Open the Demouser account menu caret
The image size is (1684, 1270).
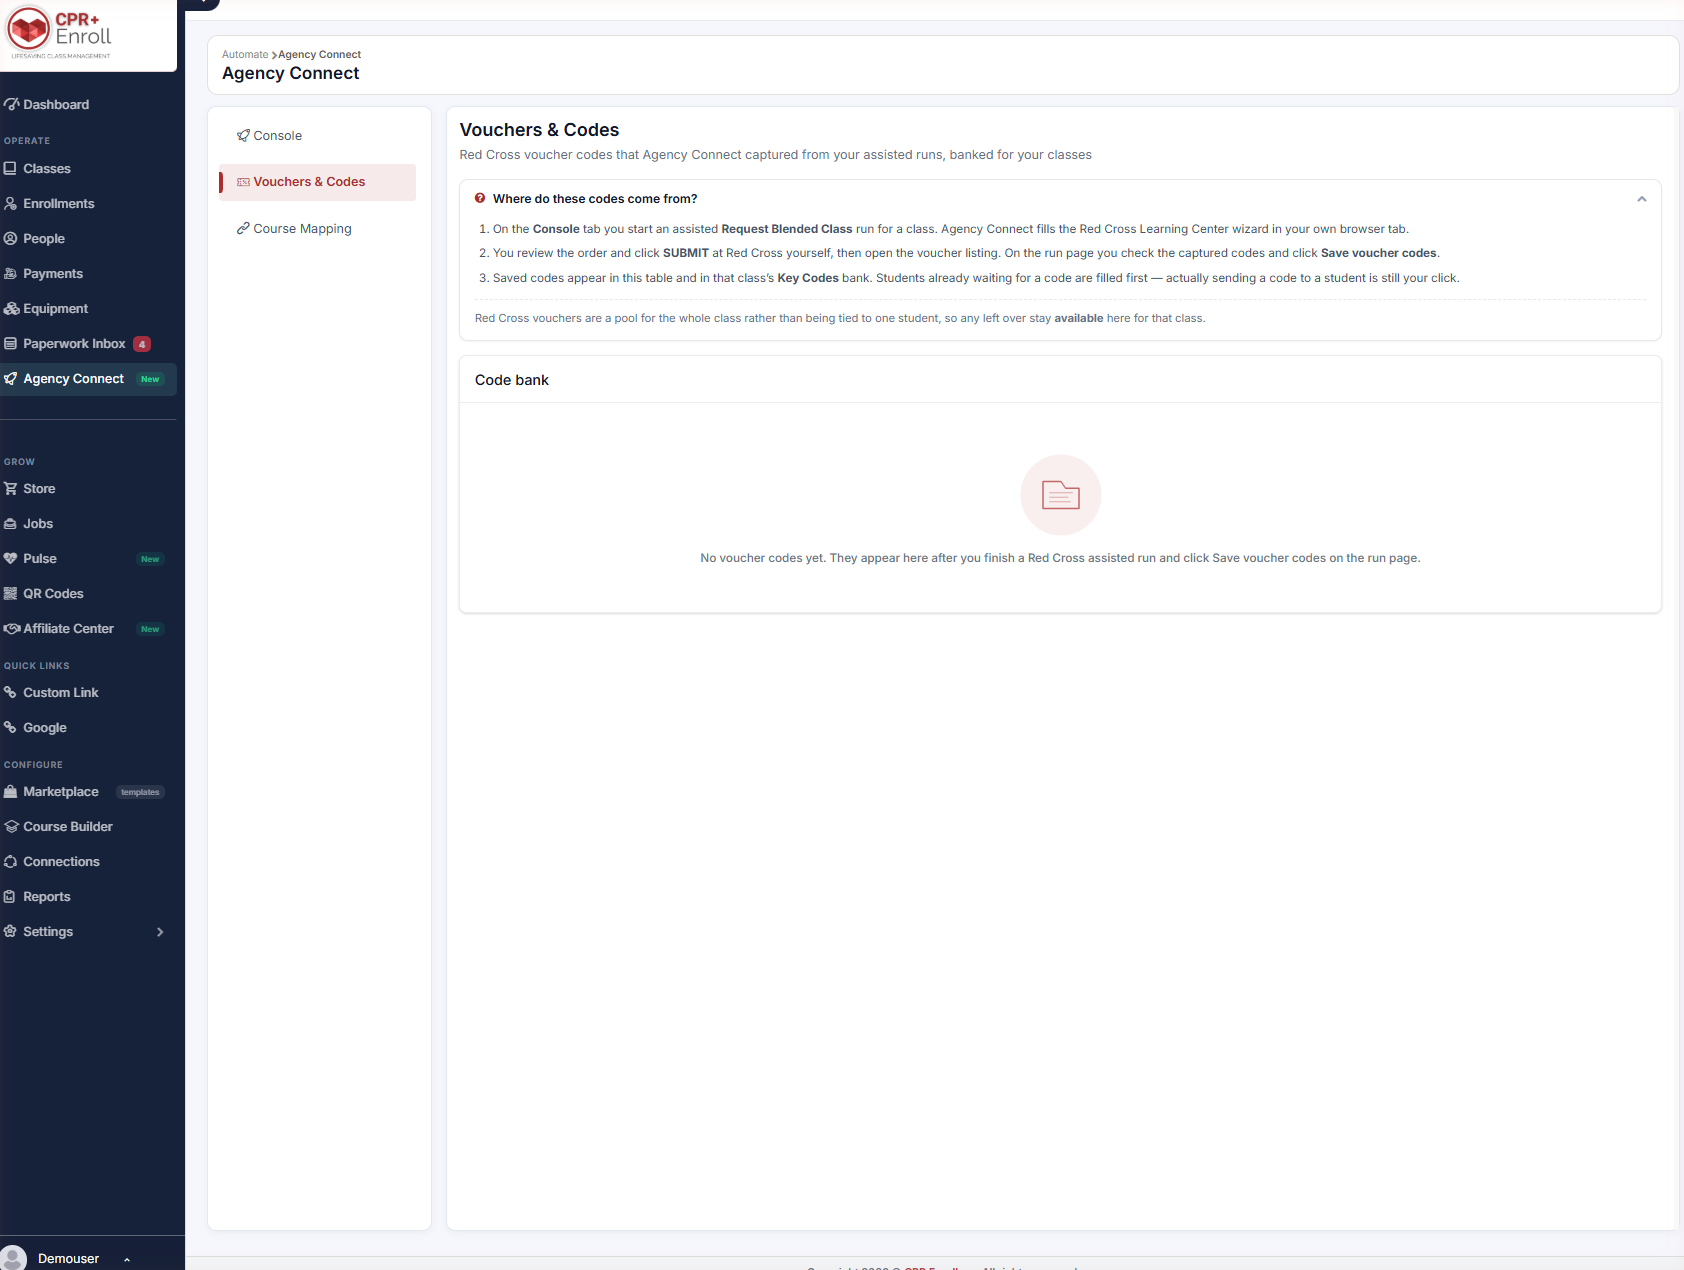(x=127, y=1259)
